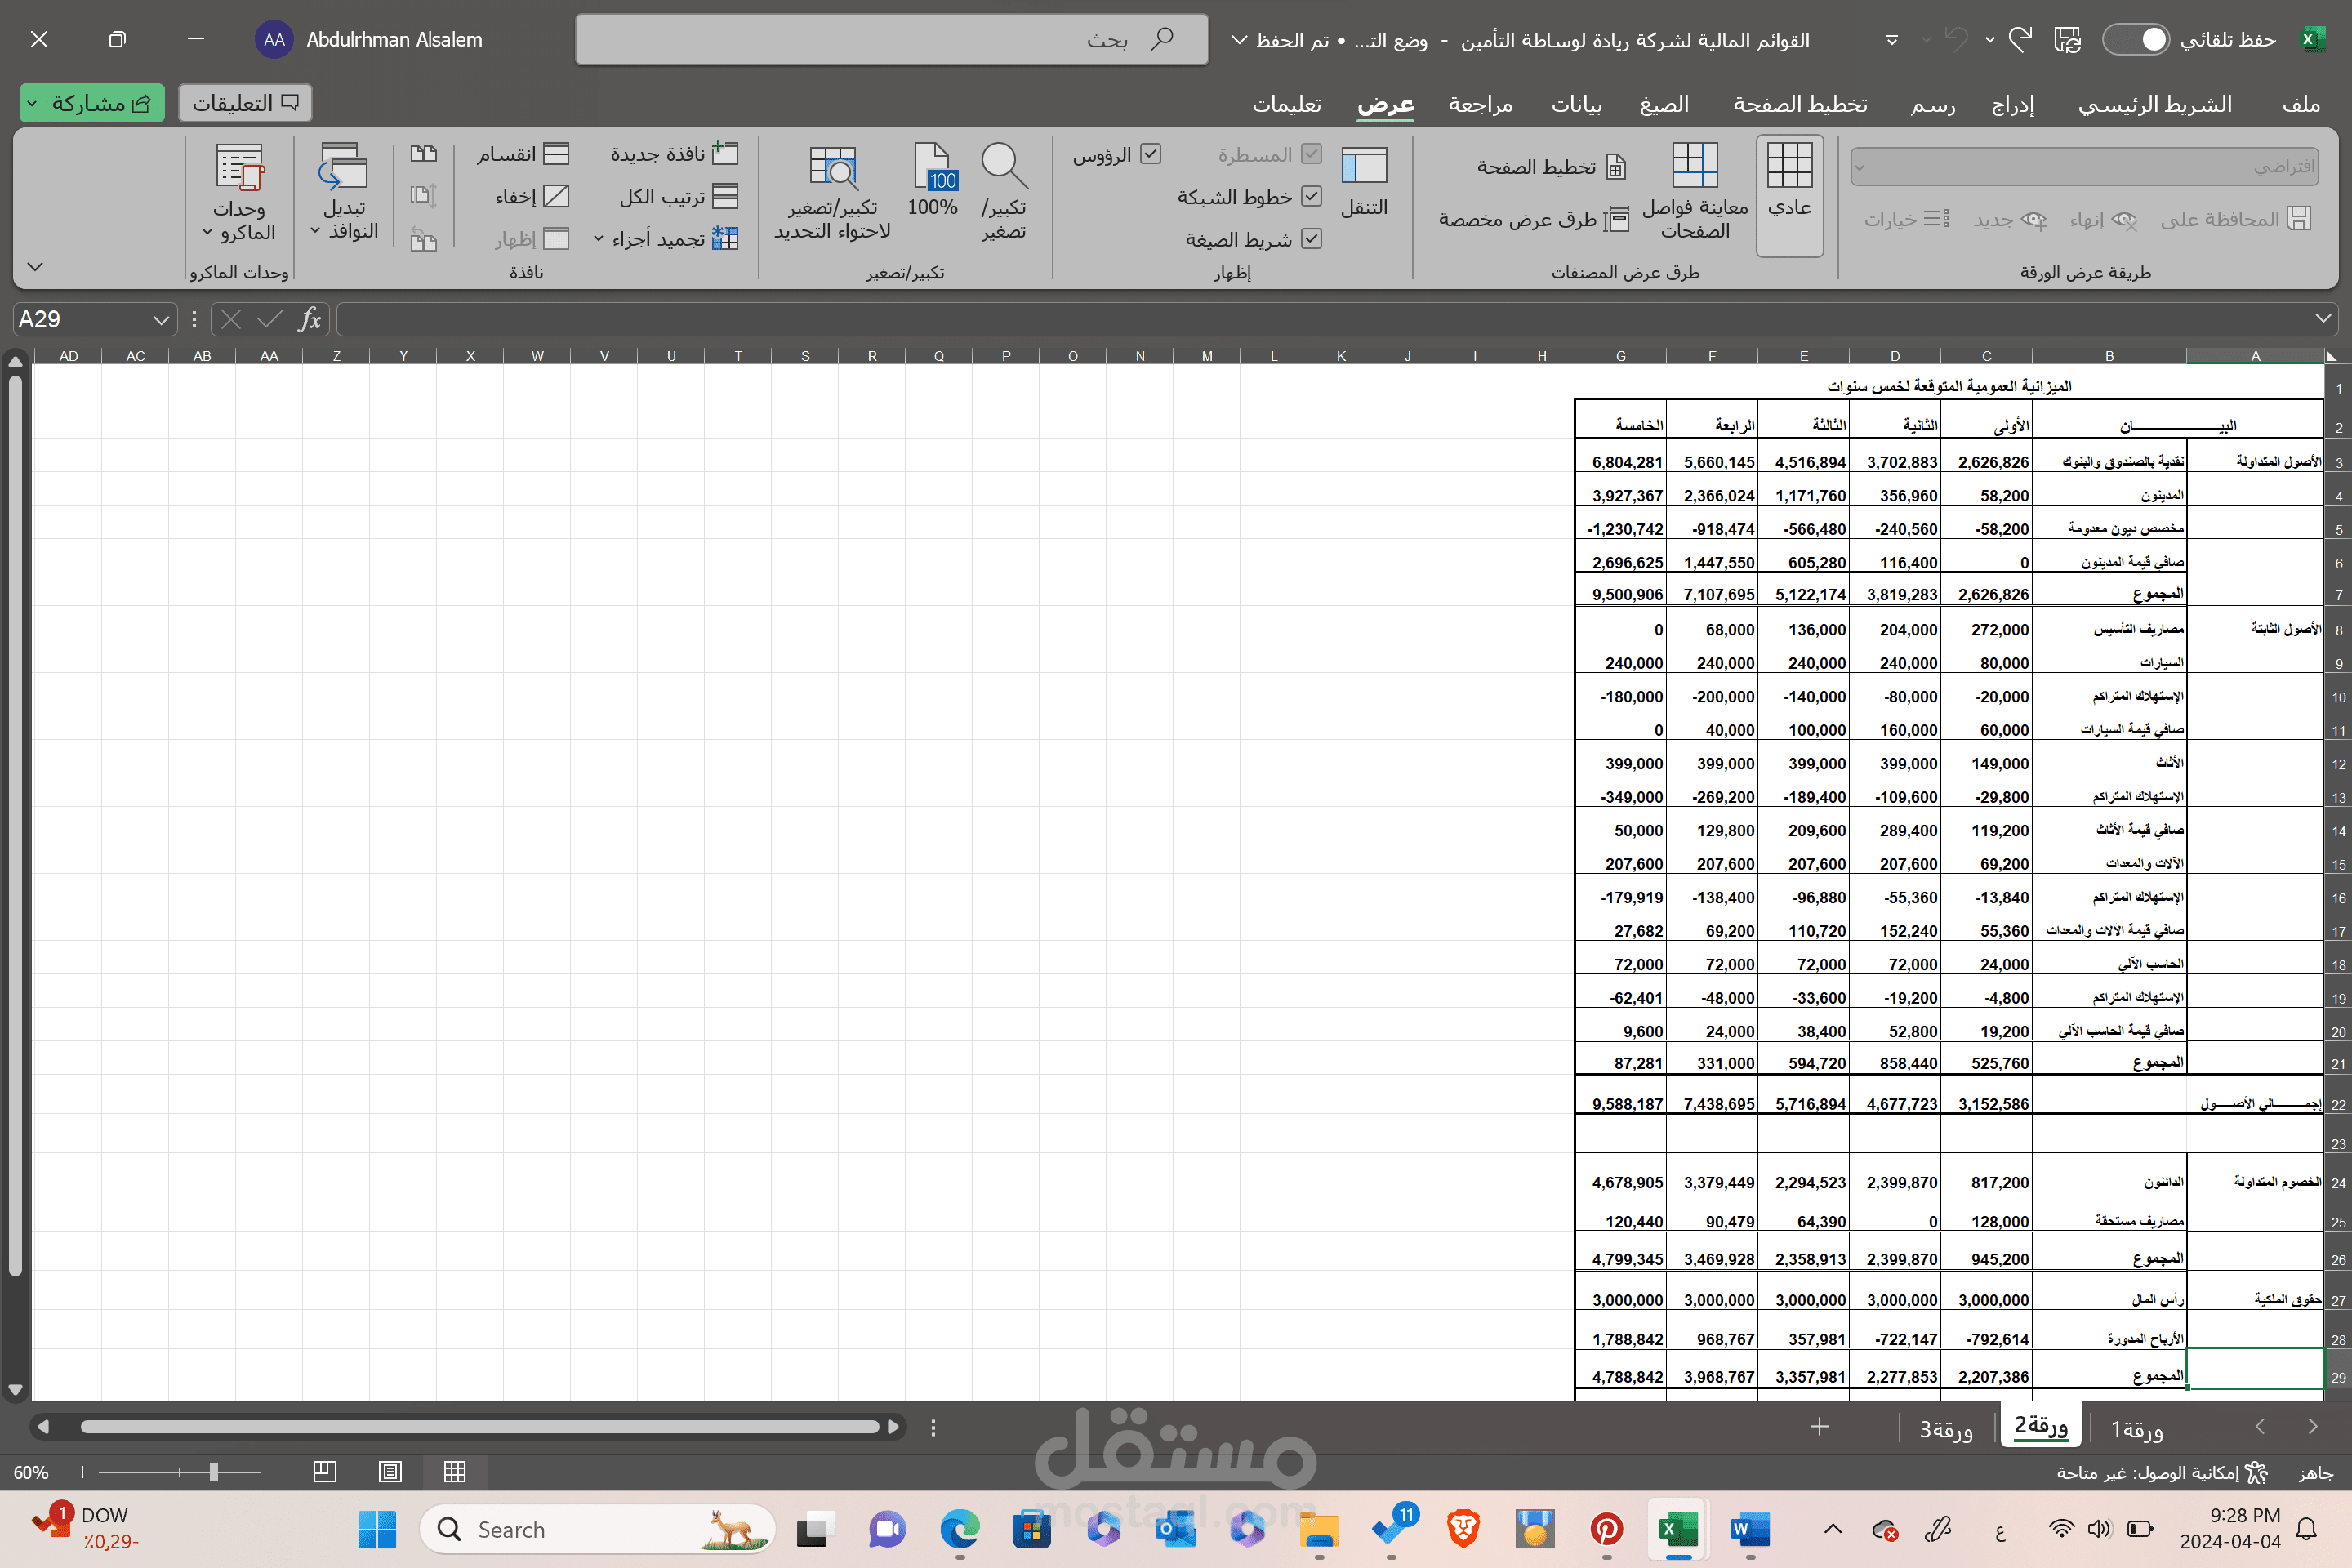This screenshot has width=2352, height=1568.
Task: Open Word from the Windows taskbar
Action: 1750,1529
